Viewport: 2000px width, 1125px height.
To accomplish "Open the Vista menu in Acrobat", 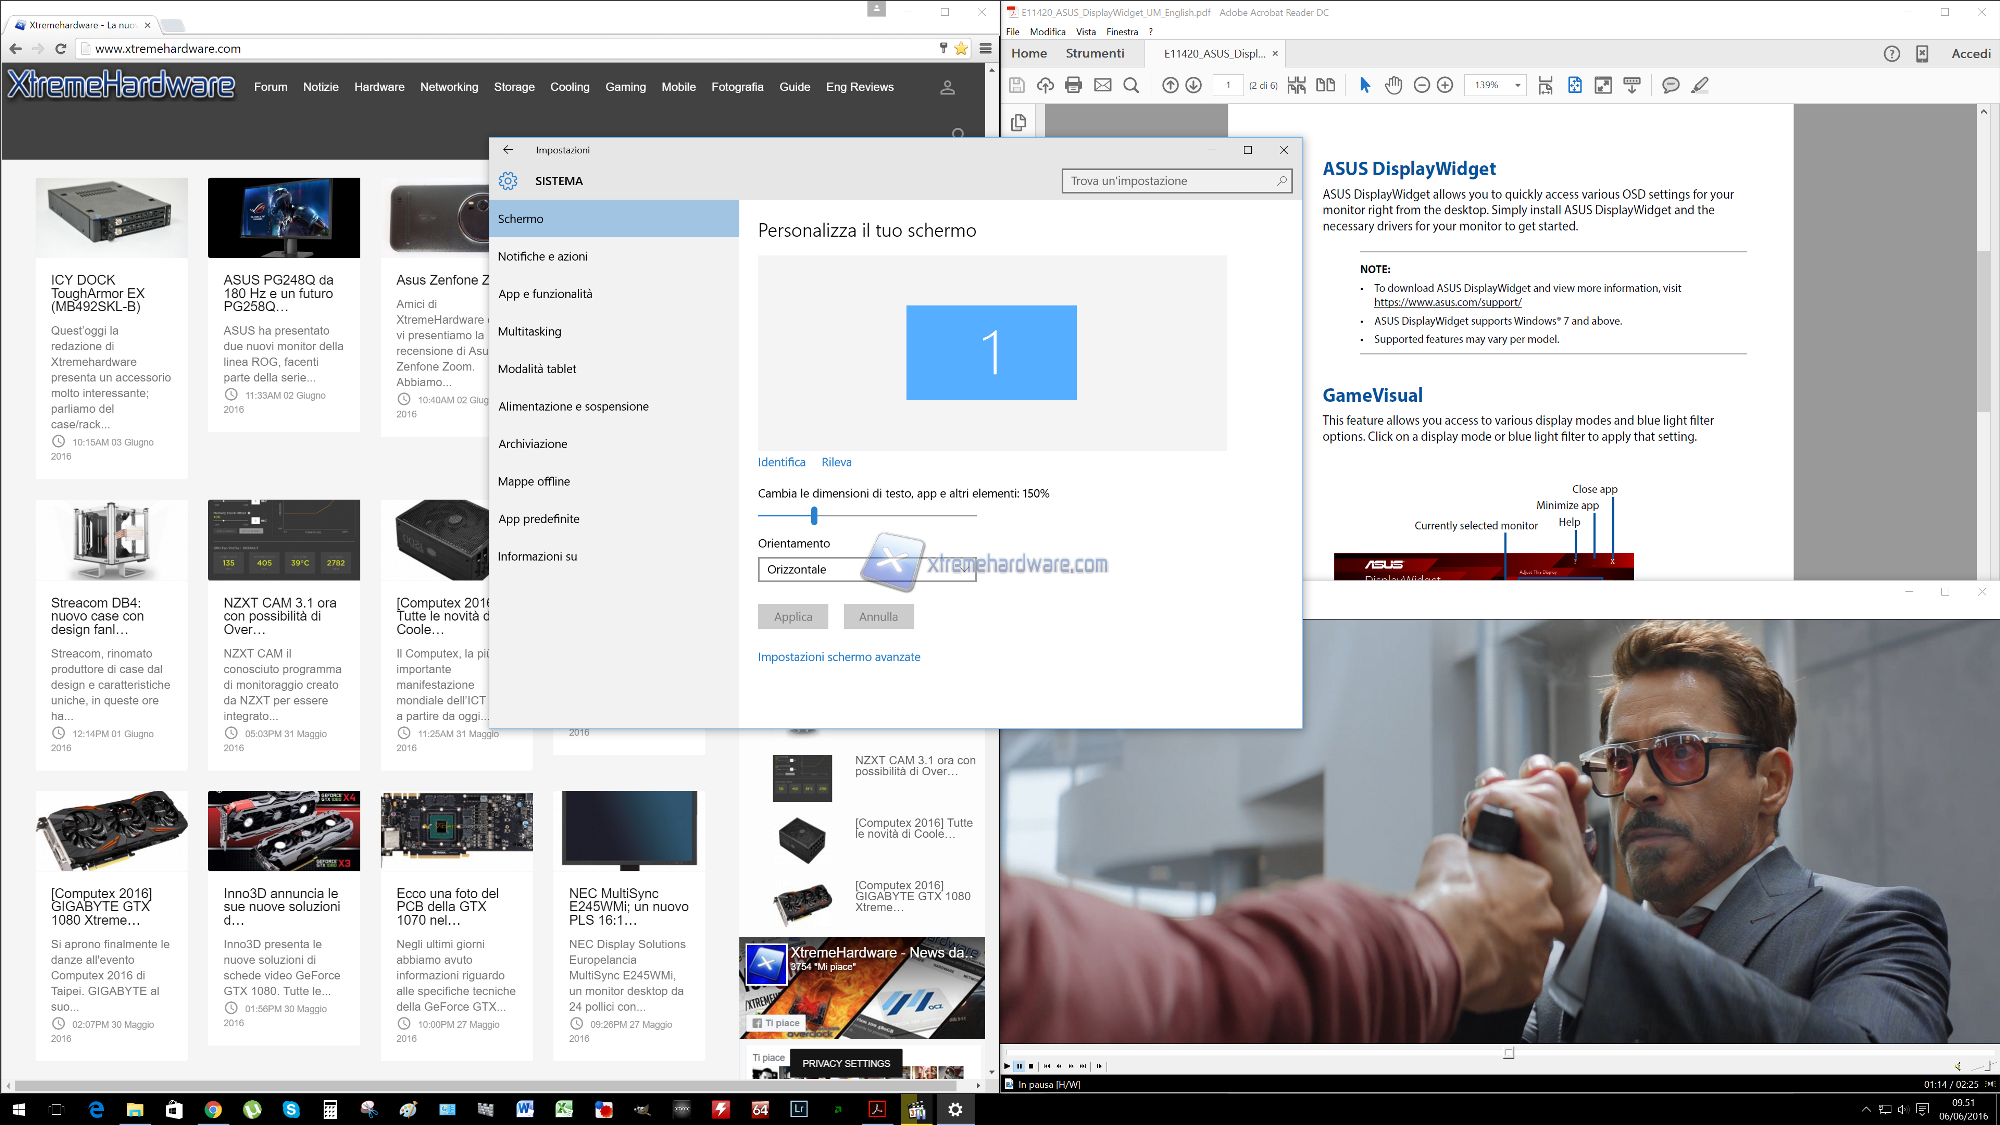I will click(x=1085, y=32).
